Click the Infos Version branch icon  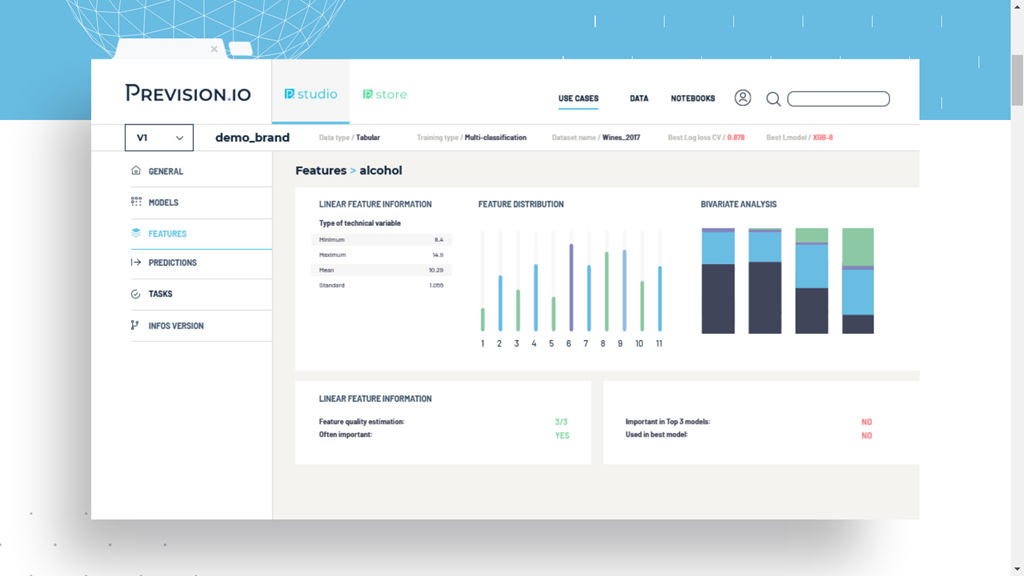coord(136,326)
